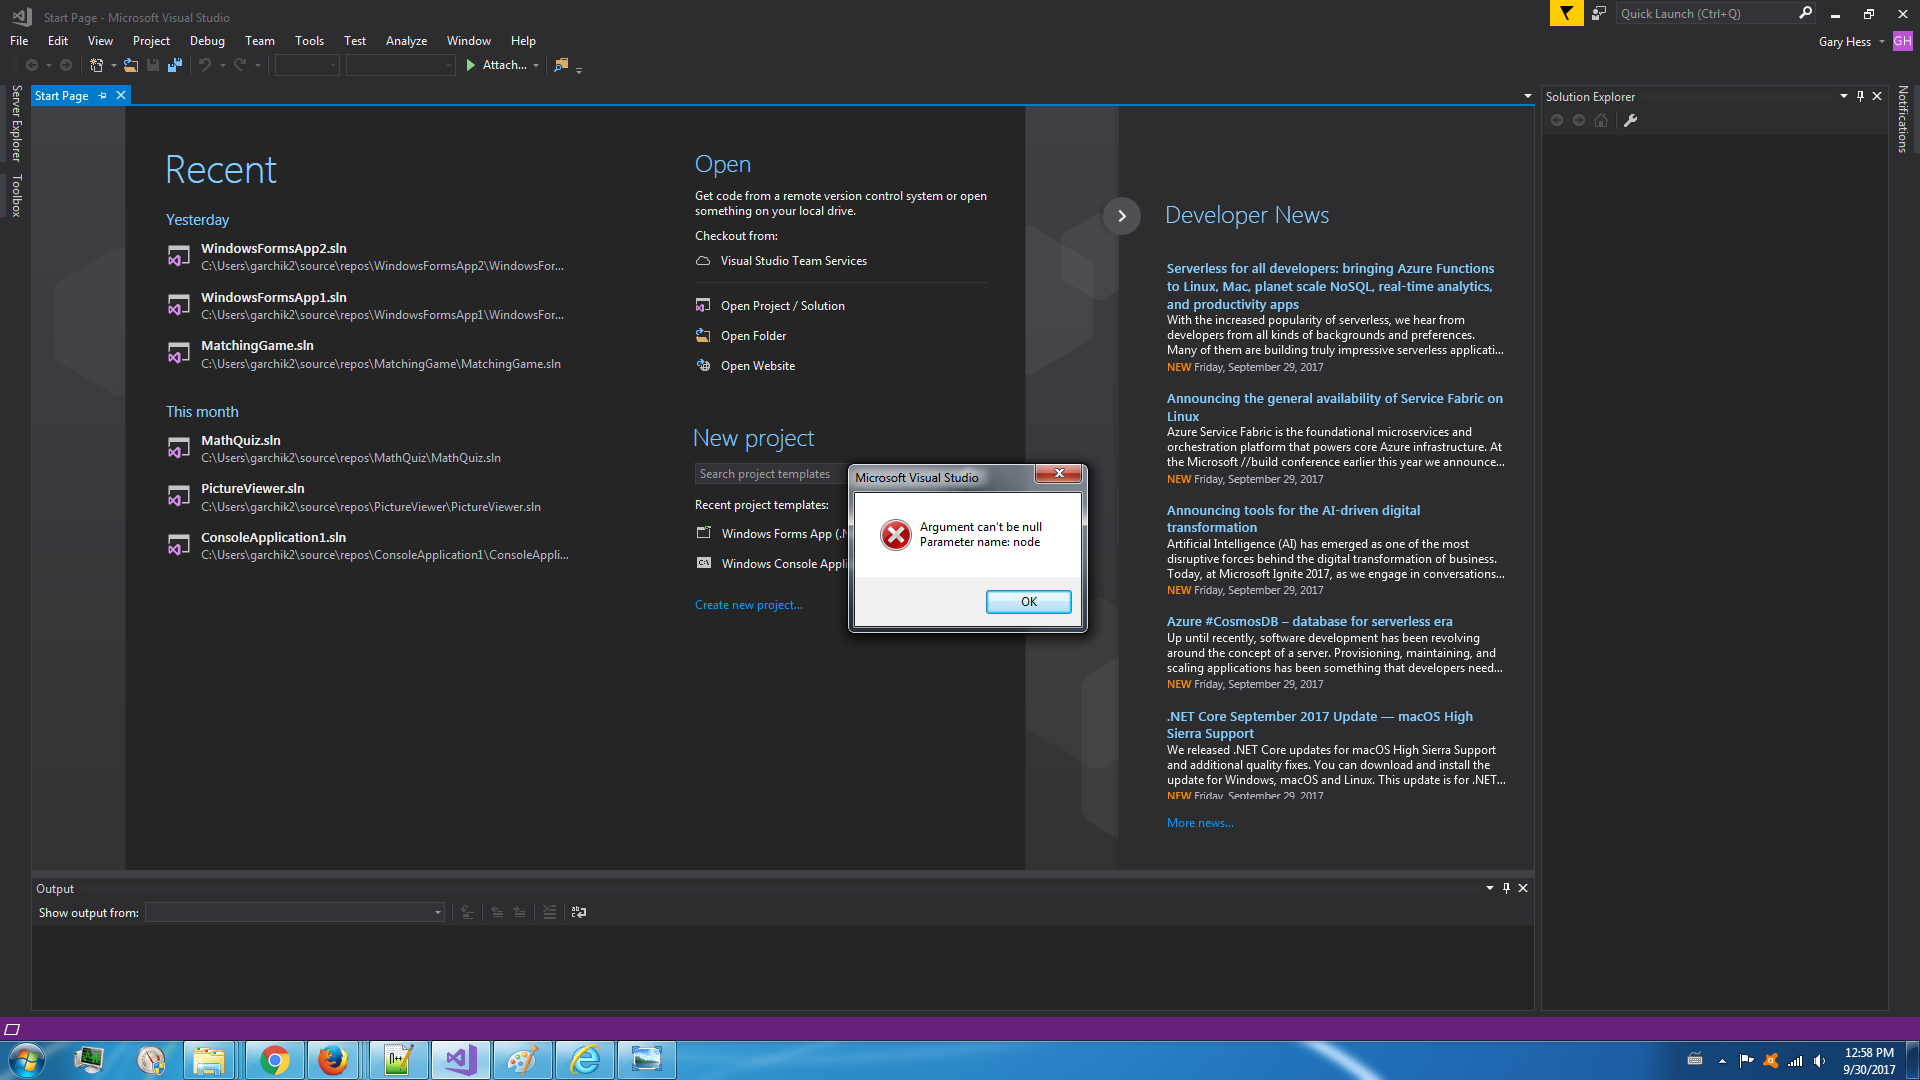
Task: Click the Solution Explorer Forward icon
Action: (x=1579, y=120)
